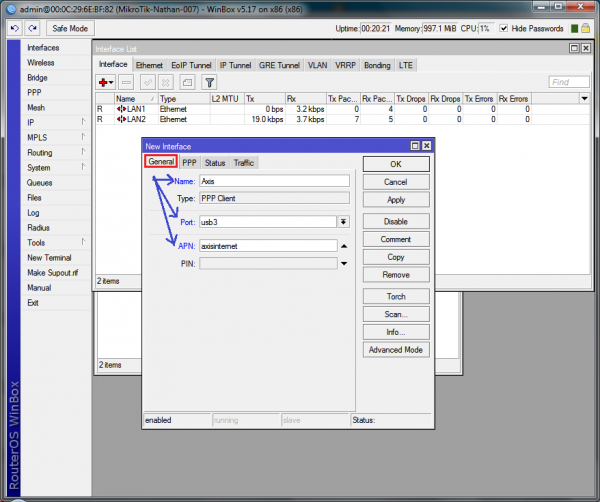Screen dimensions: 600x502
Task: Open the Bonding tab
Action: tap(377, 65)
